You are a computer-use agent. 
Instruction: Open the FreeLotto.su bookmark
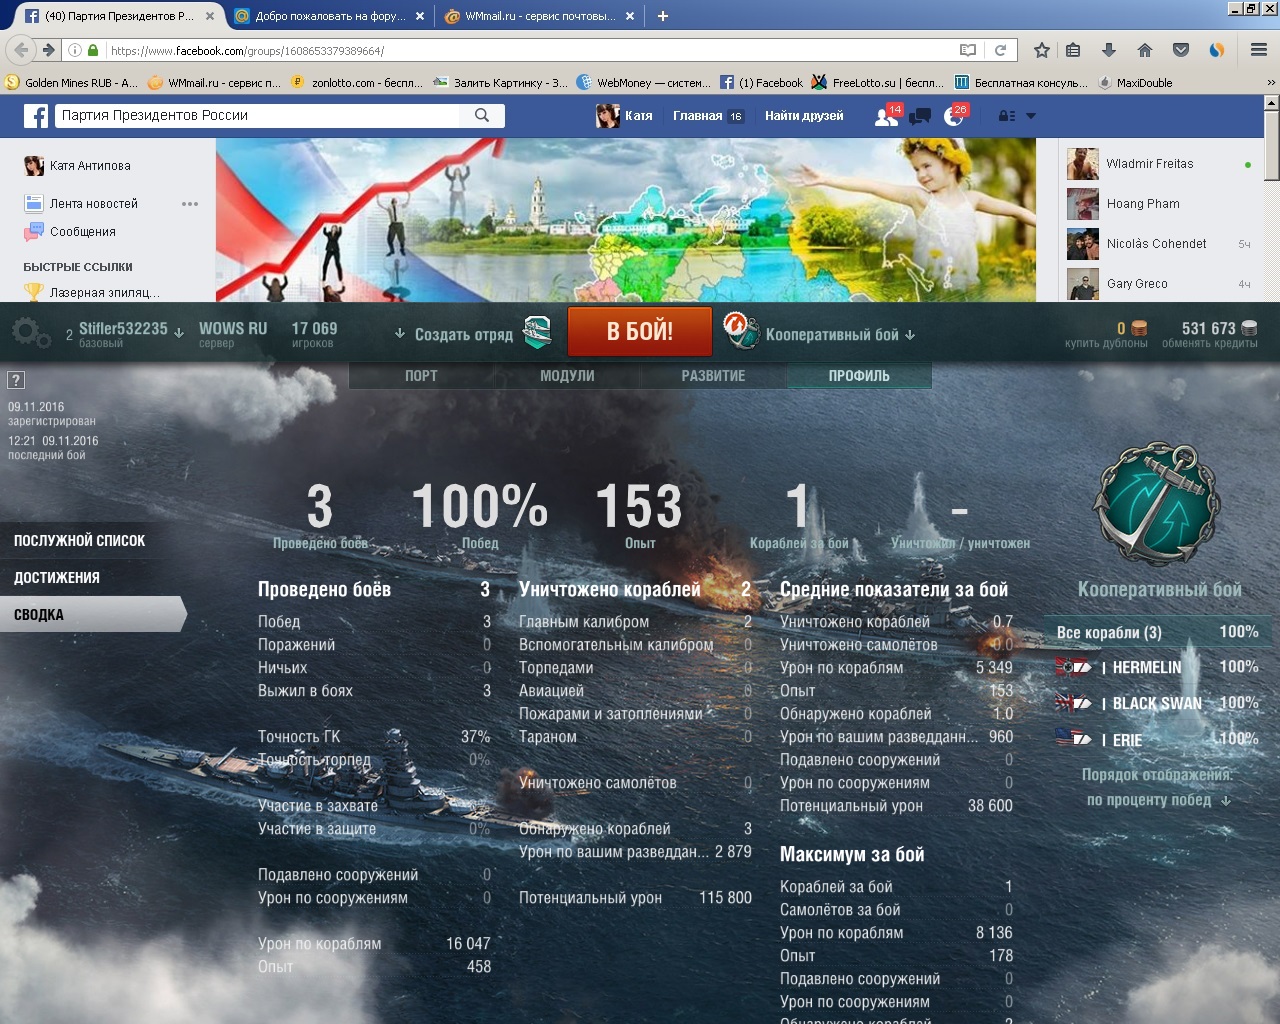point(877,83)
